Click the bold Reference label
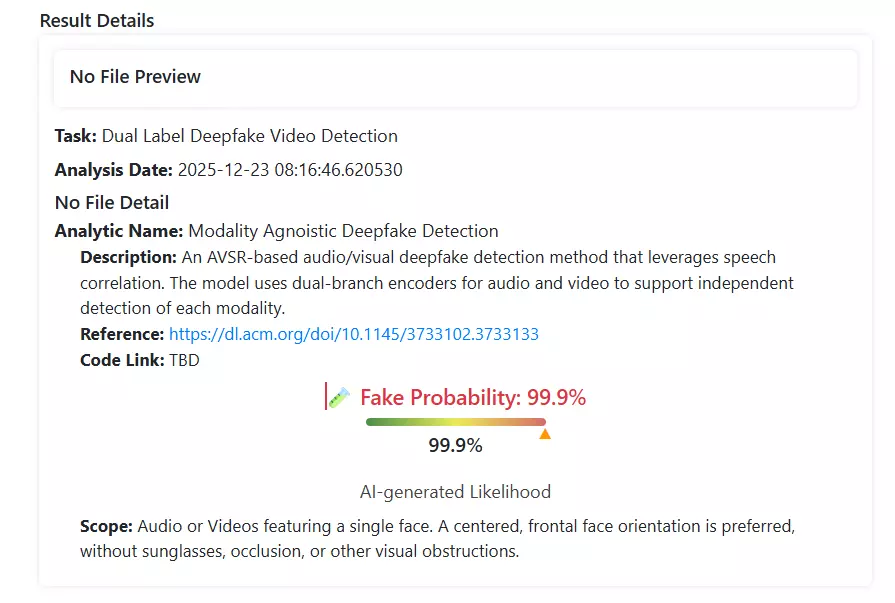895x603 pixels. [122, 334]
